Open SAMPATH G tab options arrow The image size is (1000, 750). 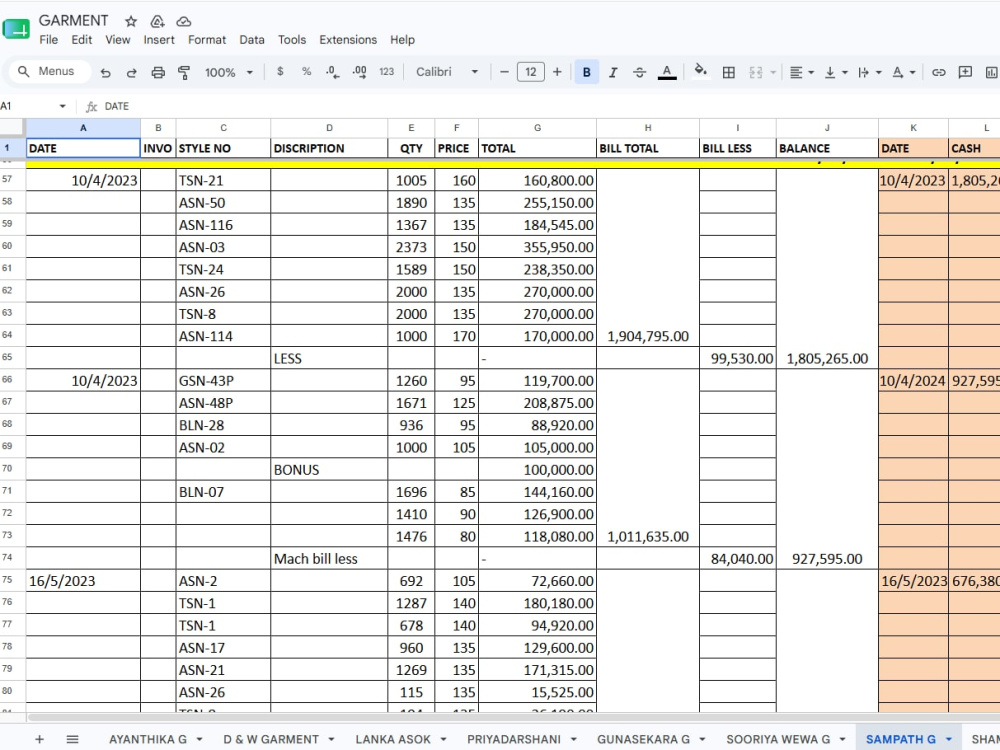948,739
